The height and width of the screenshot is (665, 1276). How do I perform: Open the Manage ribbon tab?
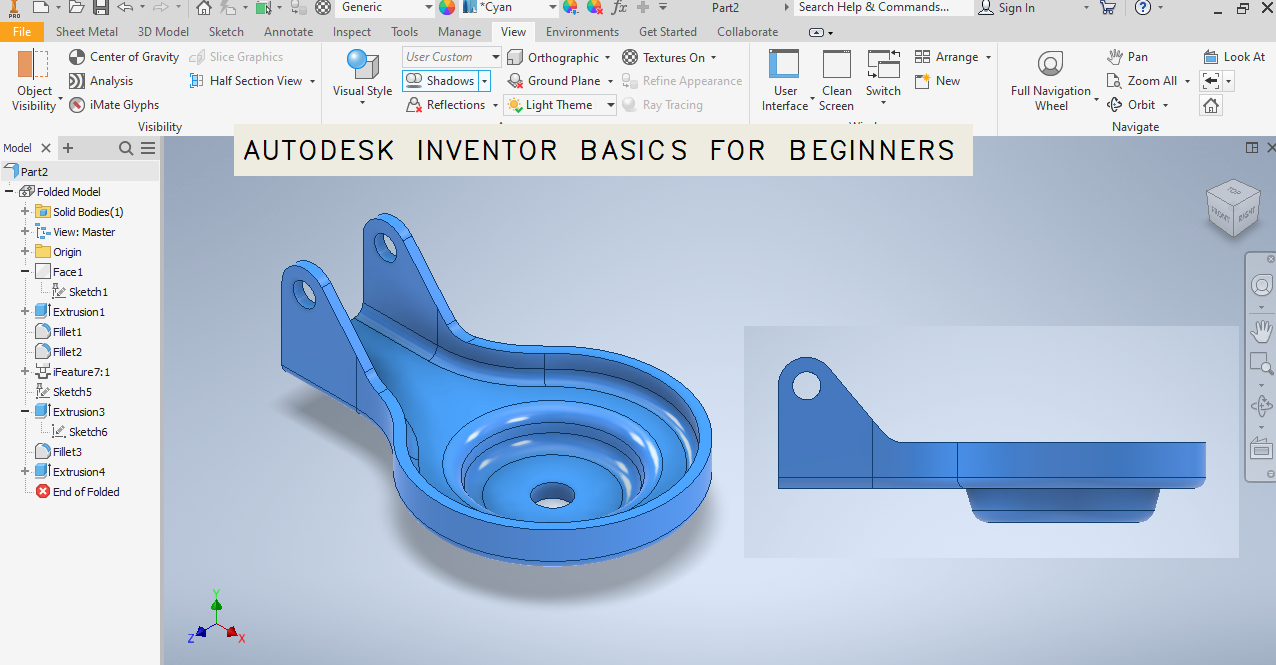click(459, 32)
